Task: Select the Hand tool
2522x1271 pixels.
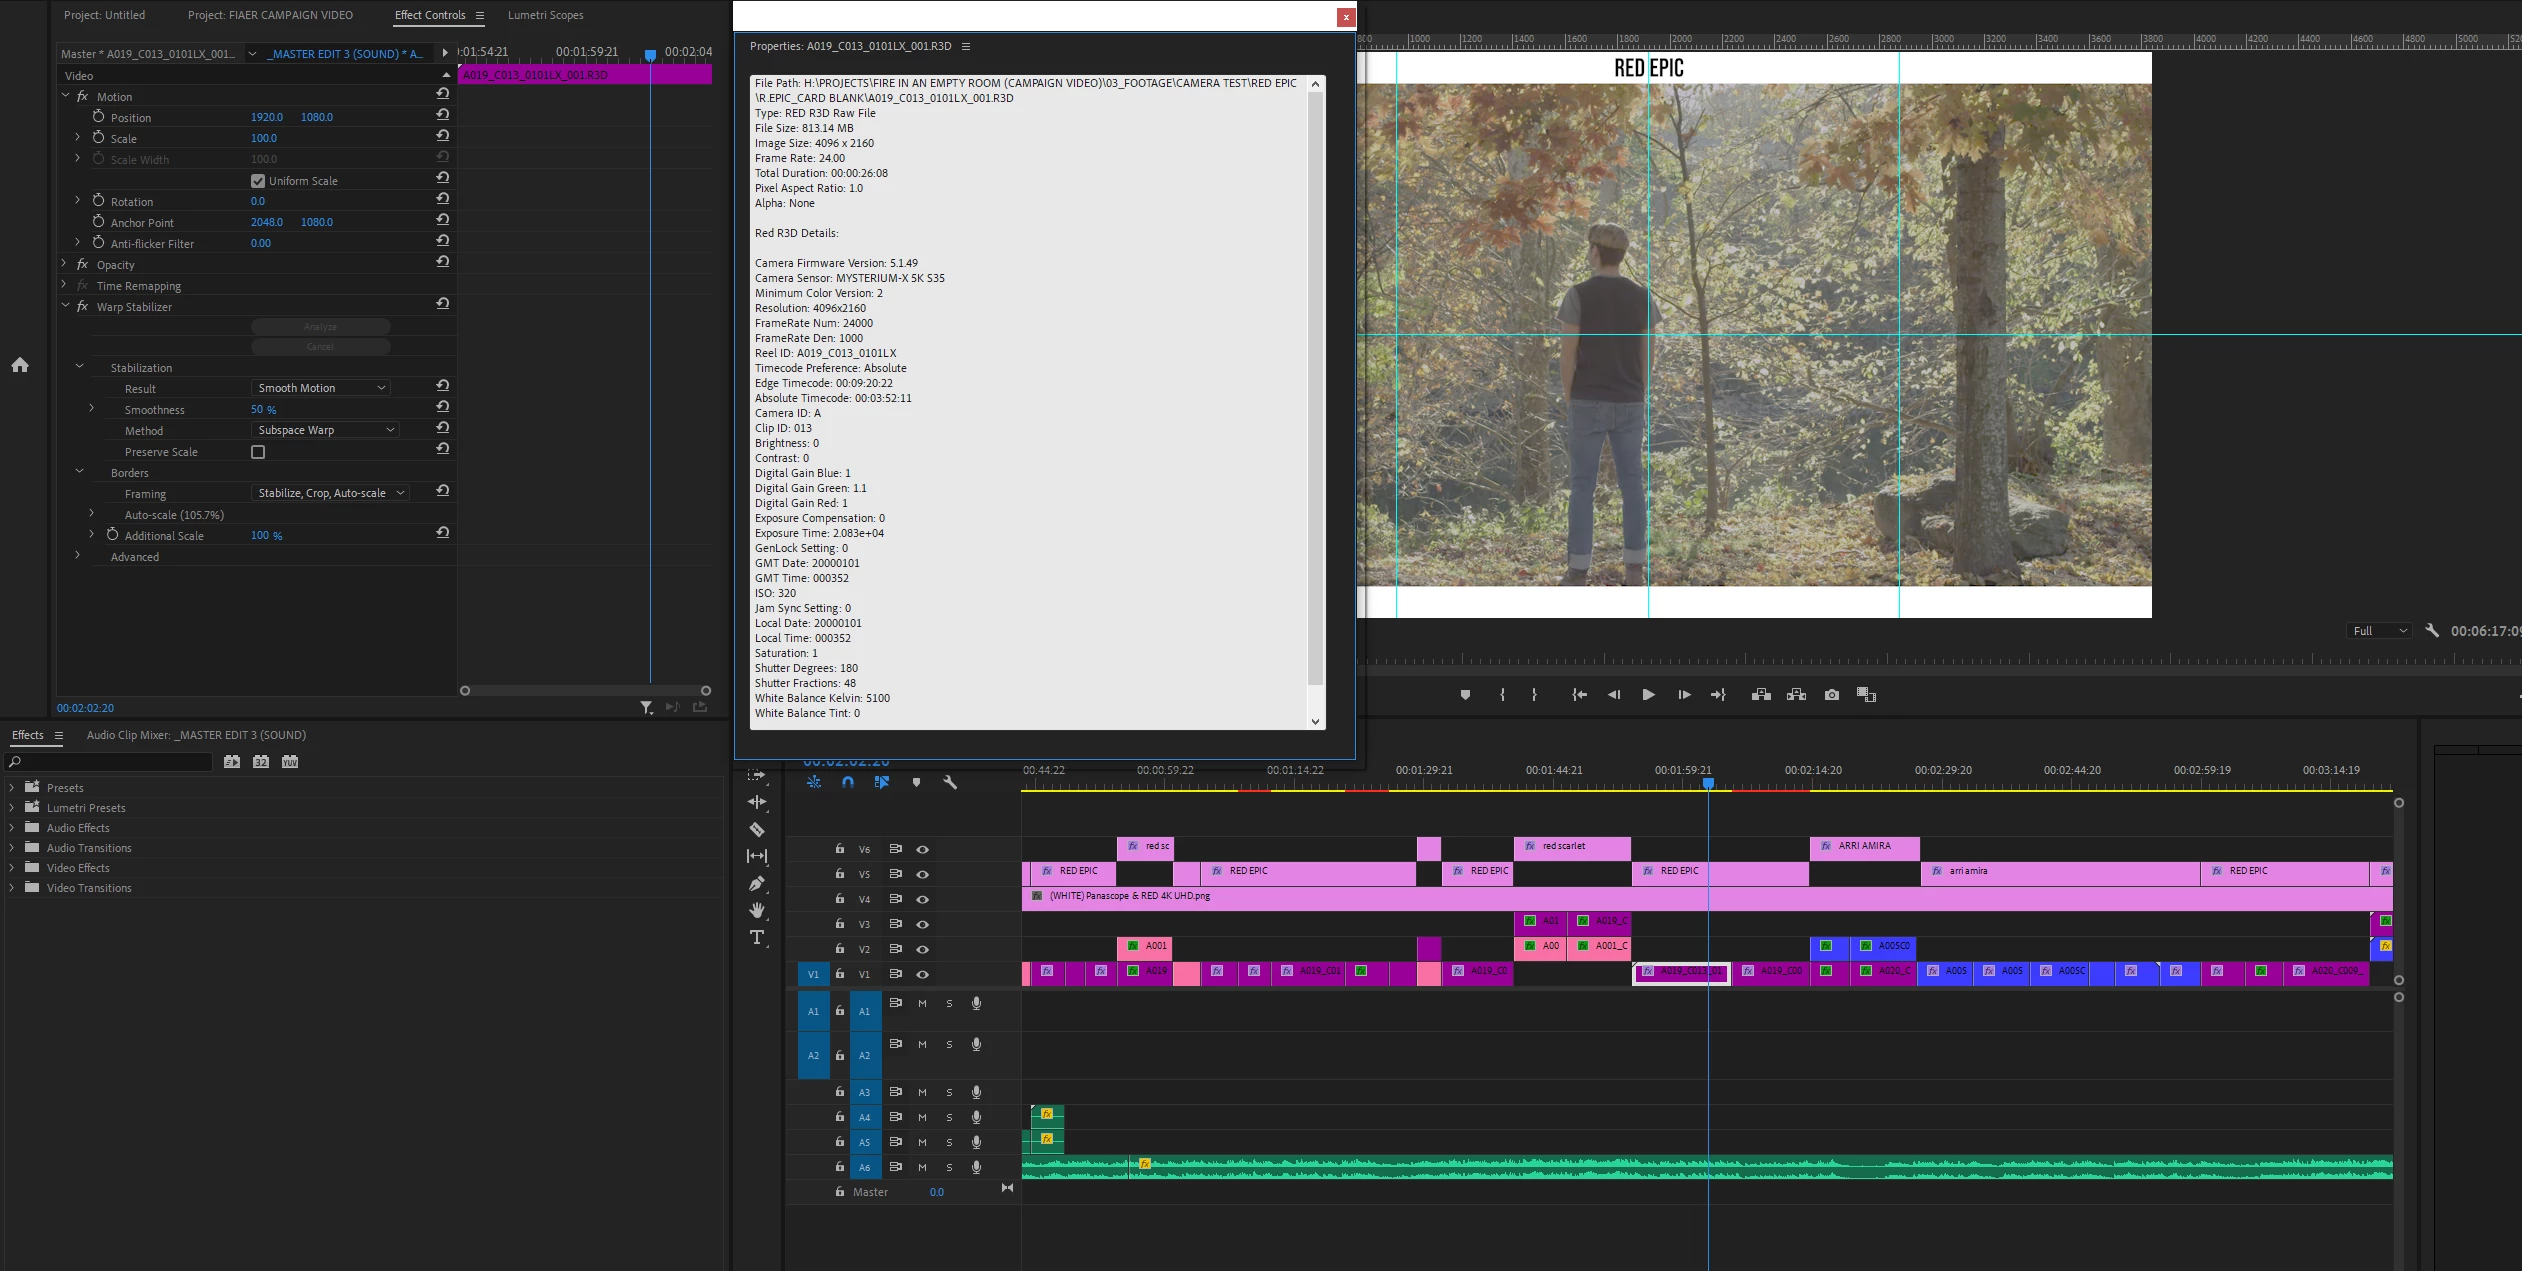Action: click(x=757, y=910)
